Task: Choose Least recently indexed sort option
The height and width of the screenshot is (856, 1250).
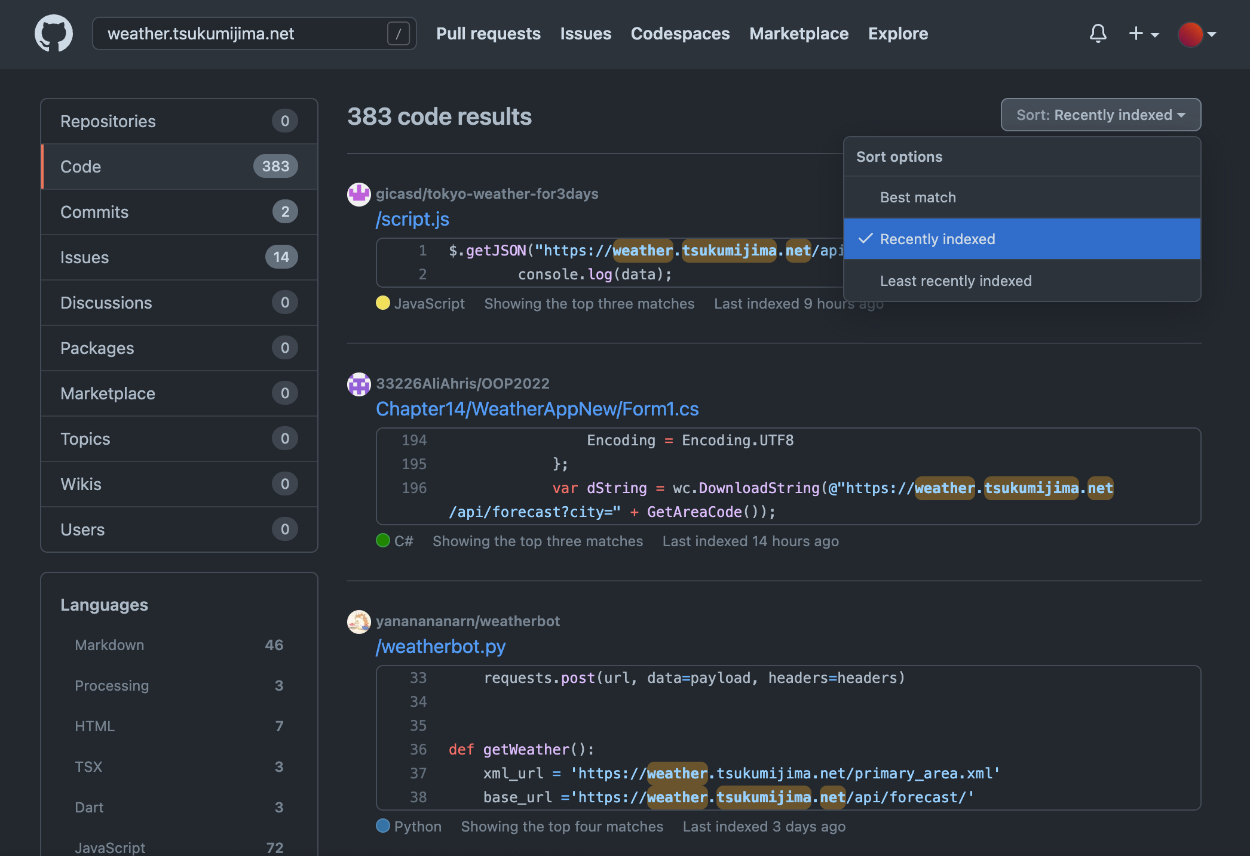Action: coord(955,281)
